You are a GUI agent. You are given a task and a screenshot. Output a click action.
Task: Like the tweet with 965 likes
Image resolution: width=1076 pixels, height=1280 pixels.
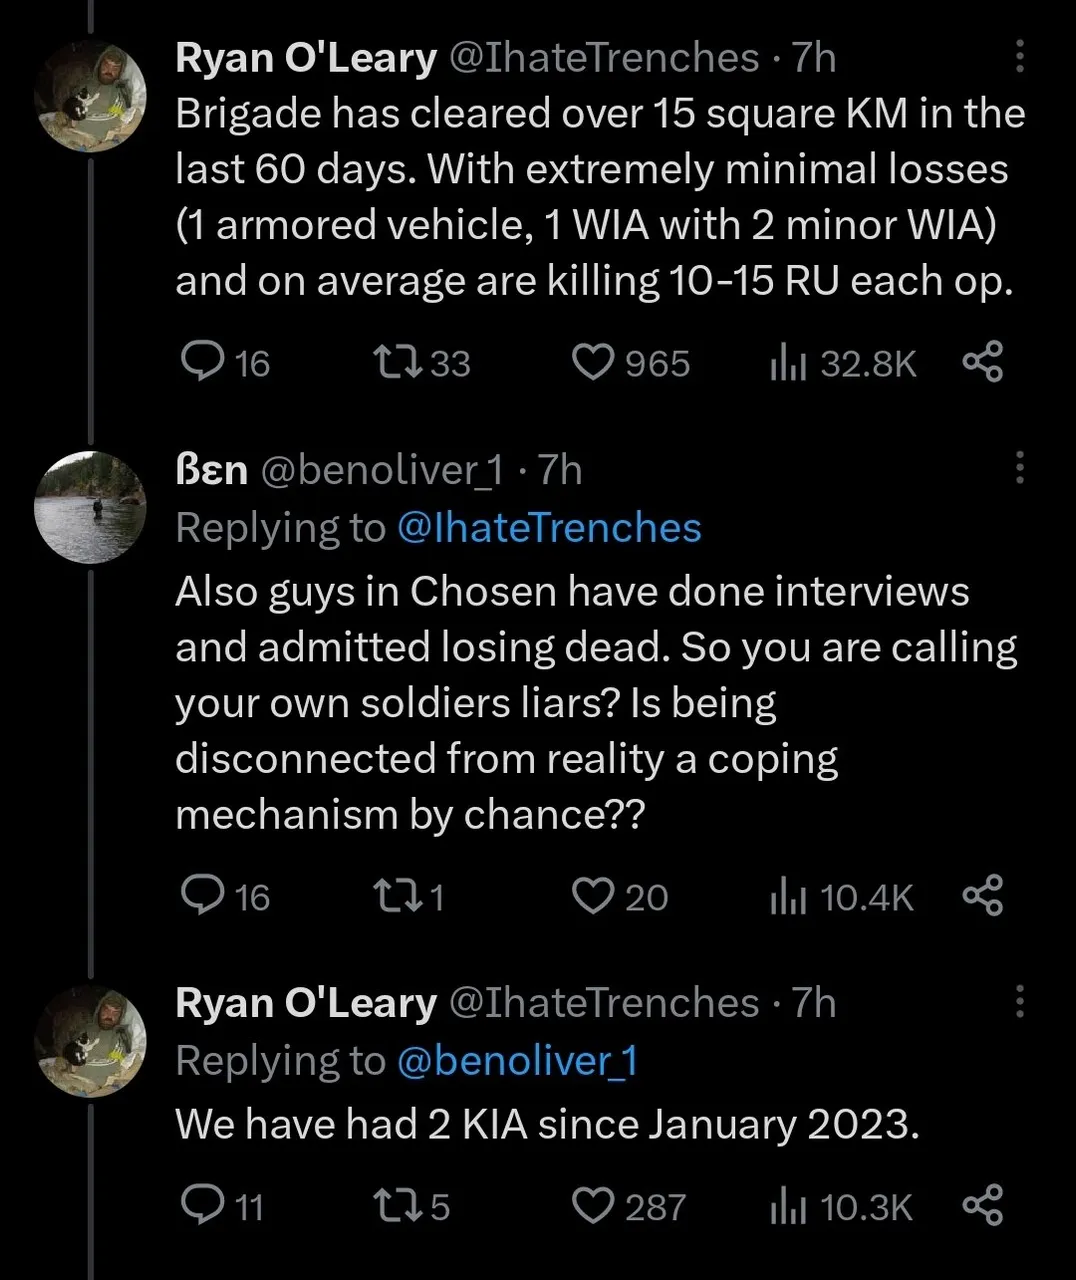click(x=592, y=362)
